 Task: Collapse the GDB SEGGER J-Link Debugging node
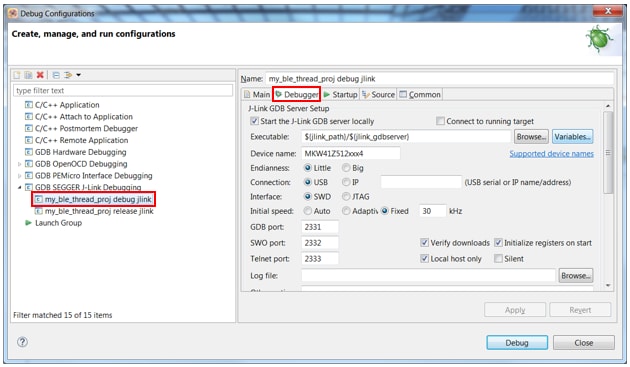click(19, 187)
